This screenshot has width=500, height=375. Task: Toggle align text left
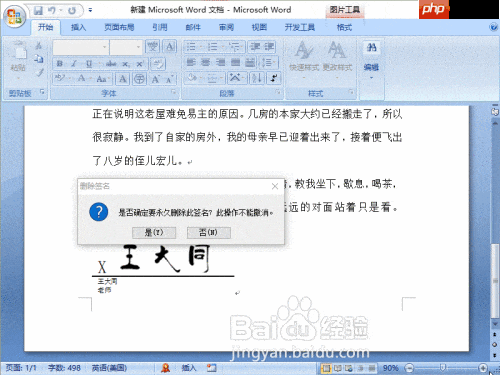(x=191, y=62)
